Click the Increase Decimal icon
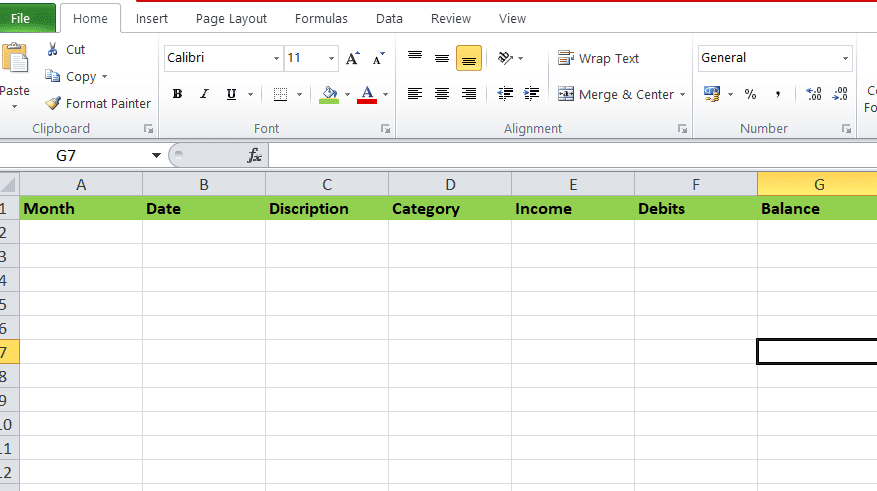877x491 pixels. pyautogui.click(x=813, y=94)
